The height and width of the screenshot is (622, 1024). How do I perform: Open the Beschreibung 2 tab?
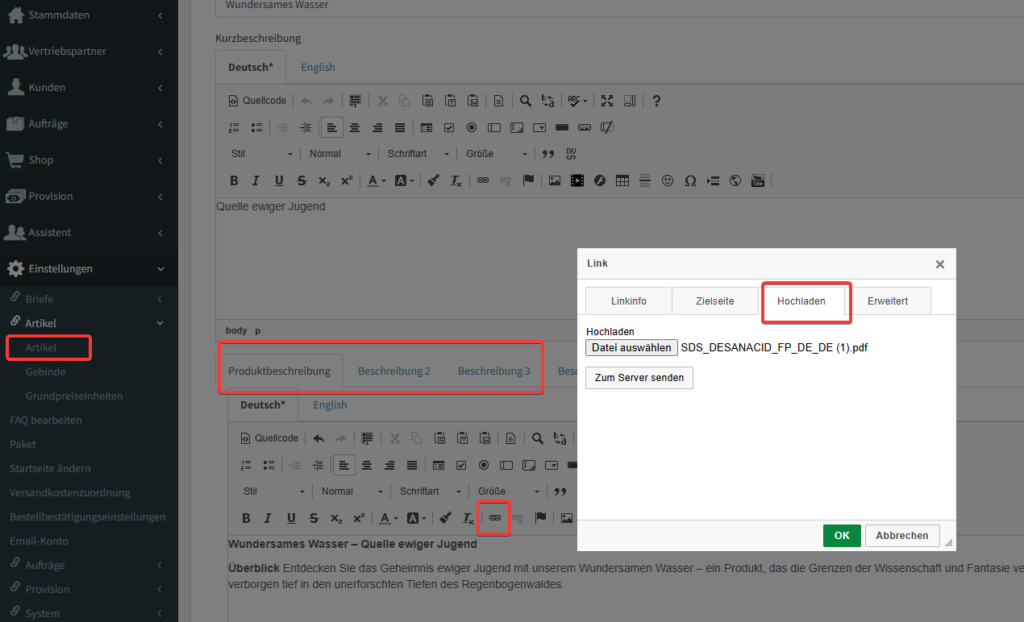pos(394,371)
